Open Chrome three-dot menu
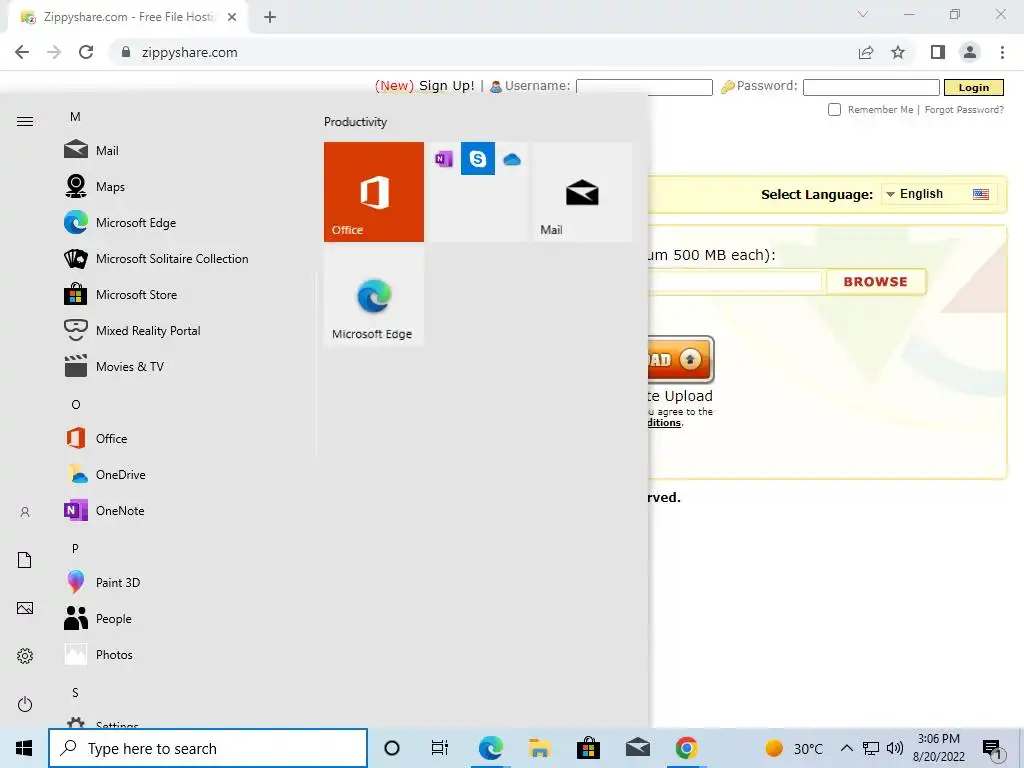This screenshot has height=768, width=1024. tap(1002, 52)
